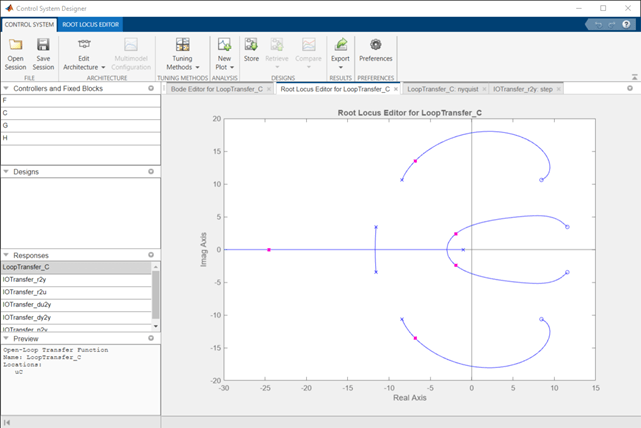Click the Store design icon

[x=251, y=45]
